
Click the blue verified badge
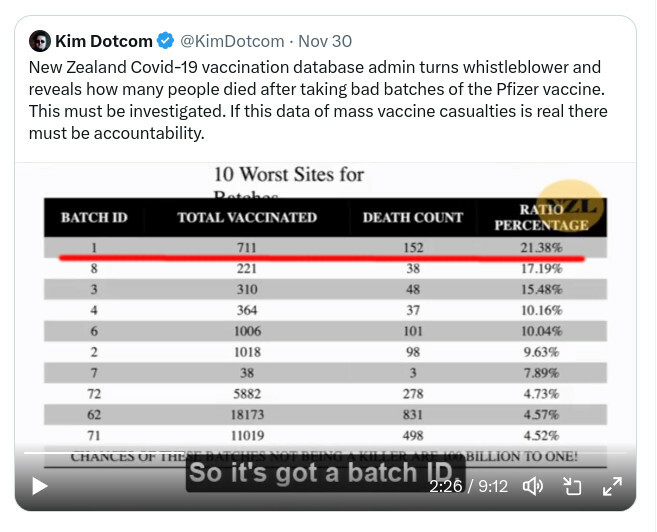(165, 41)
